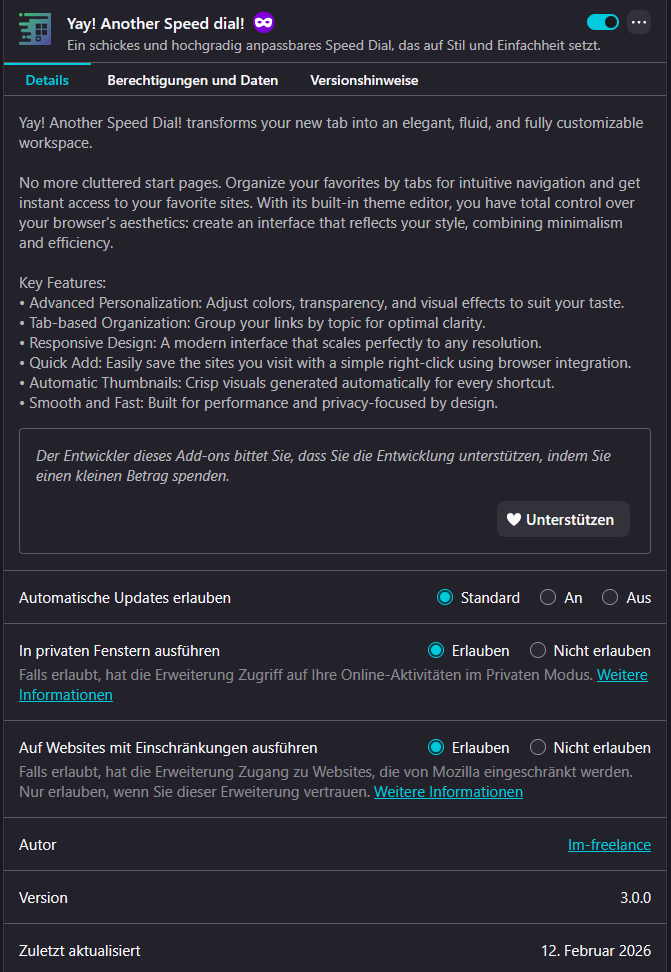The width and height of the screenshot is (671, 972).
Task: Click the version number 3.0.0
Action: [635, 897]
